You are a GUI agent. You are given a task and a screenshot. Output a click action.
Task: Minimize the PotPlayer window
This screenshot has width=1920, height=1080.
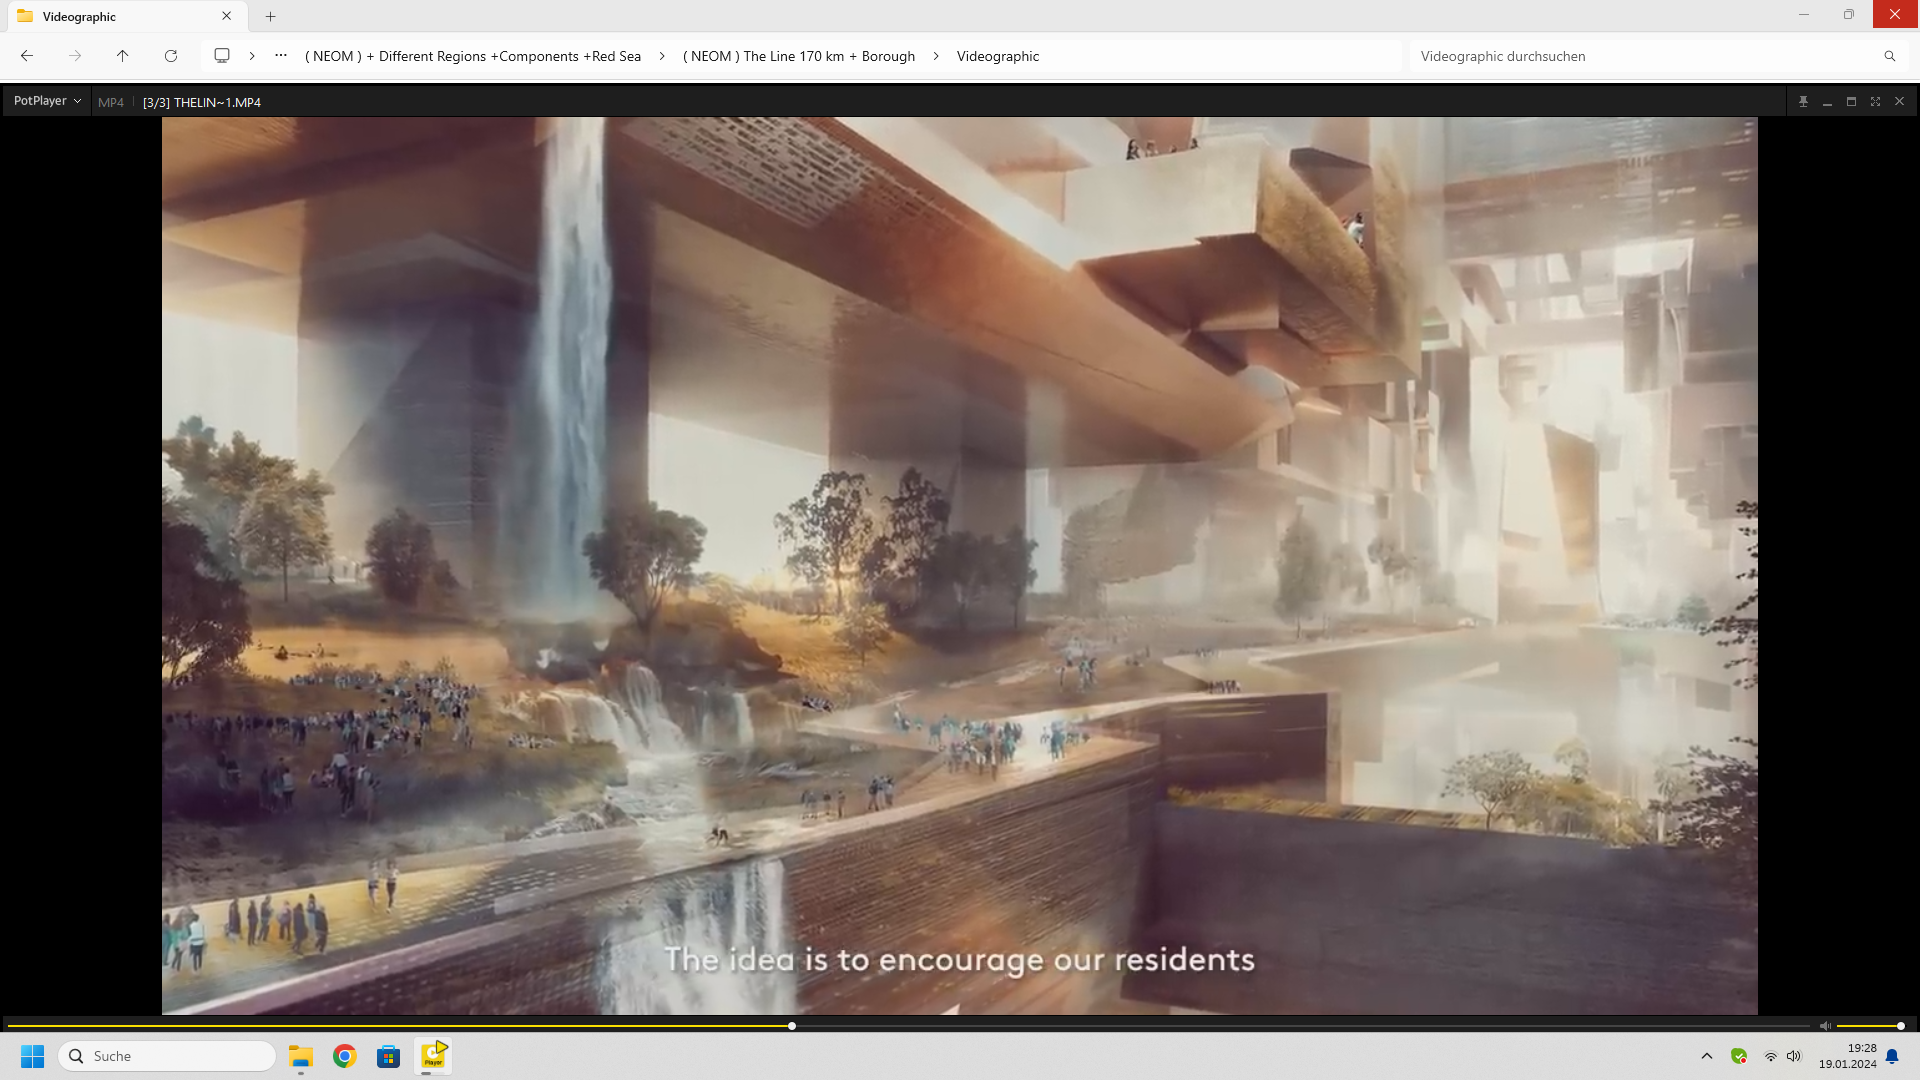click(1827, 102)
